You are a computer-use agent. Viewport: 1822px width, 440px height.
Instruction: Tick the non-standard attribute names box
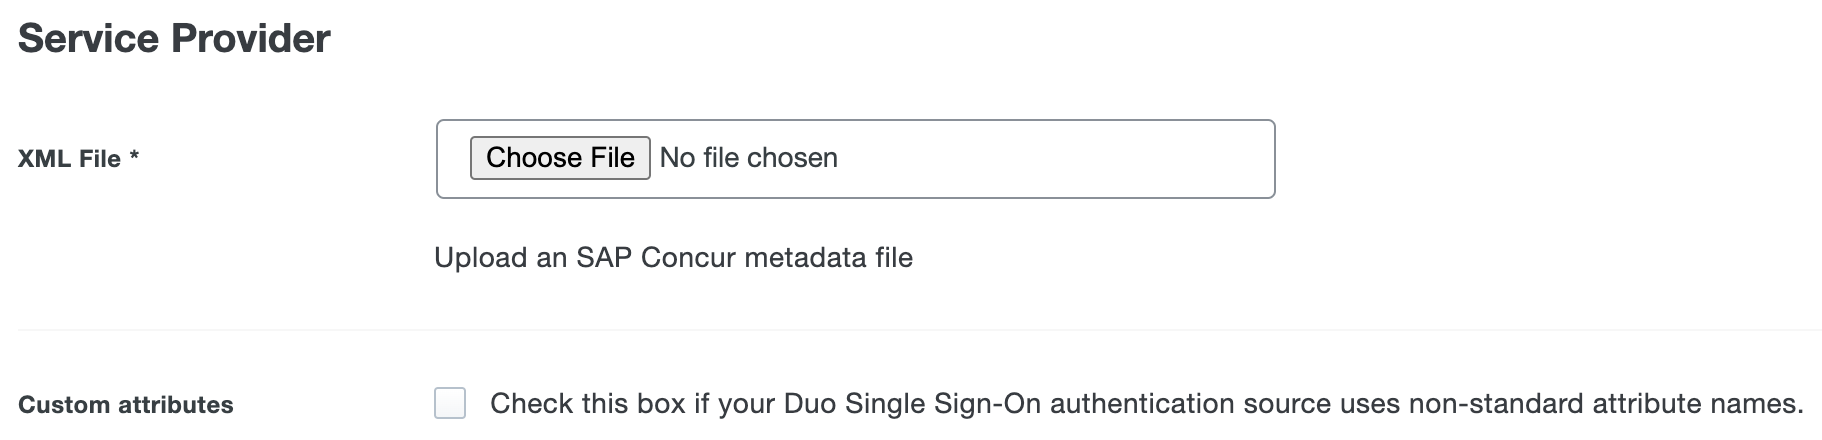450,403
